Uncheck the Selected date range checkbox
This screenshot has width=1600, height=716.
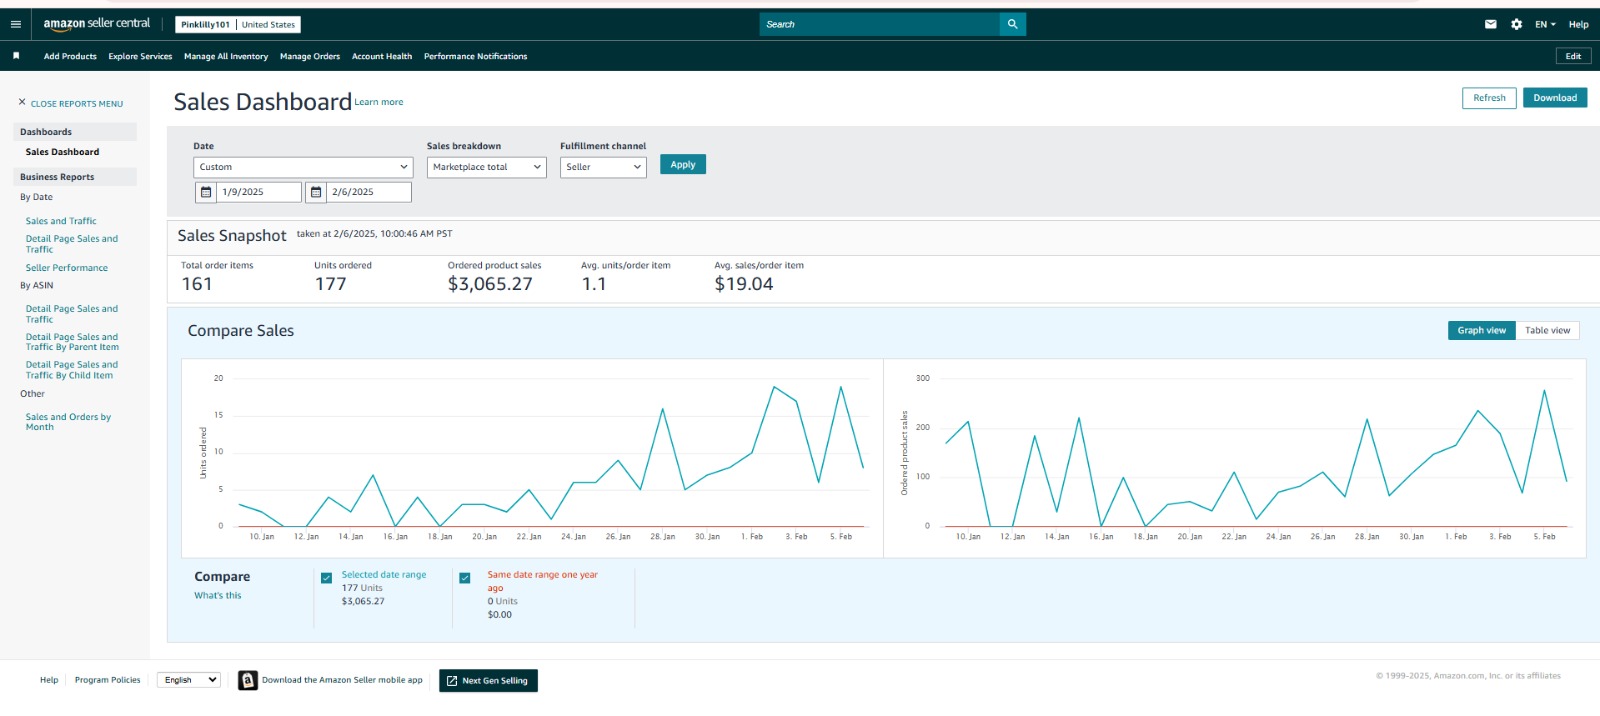coord(326,578)
